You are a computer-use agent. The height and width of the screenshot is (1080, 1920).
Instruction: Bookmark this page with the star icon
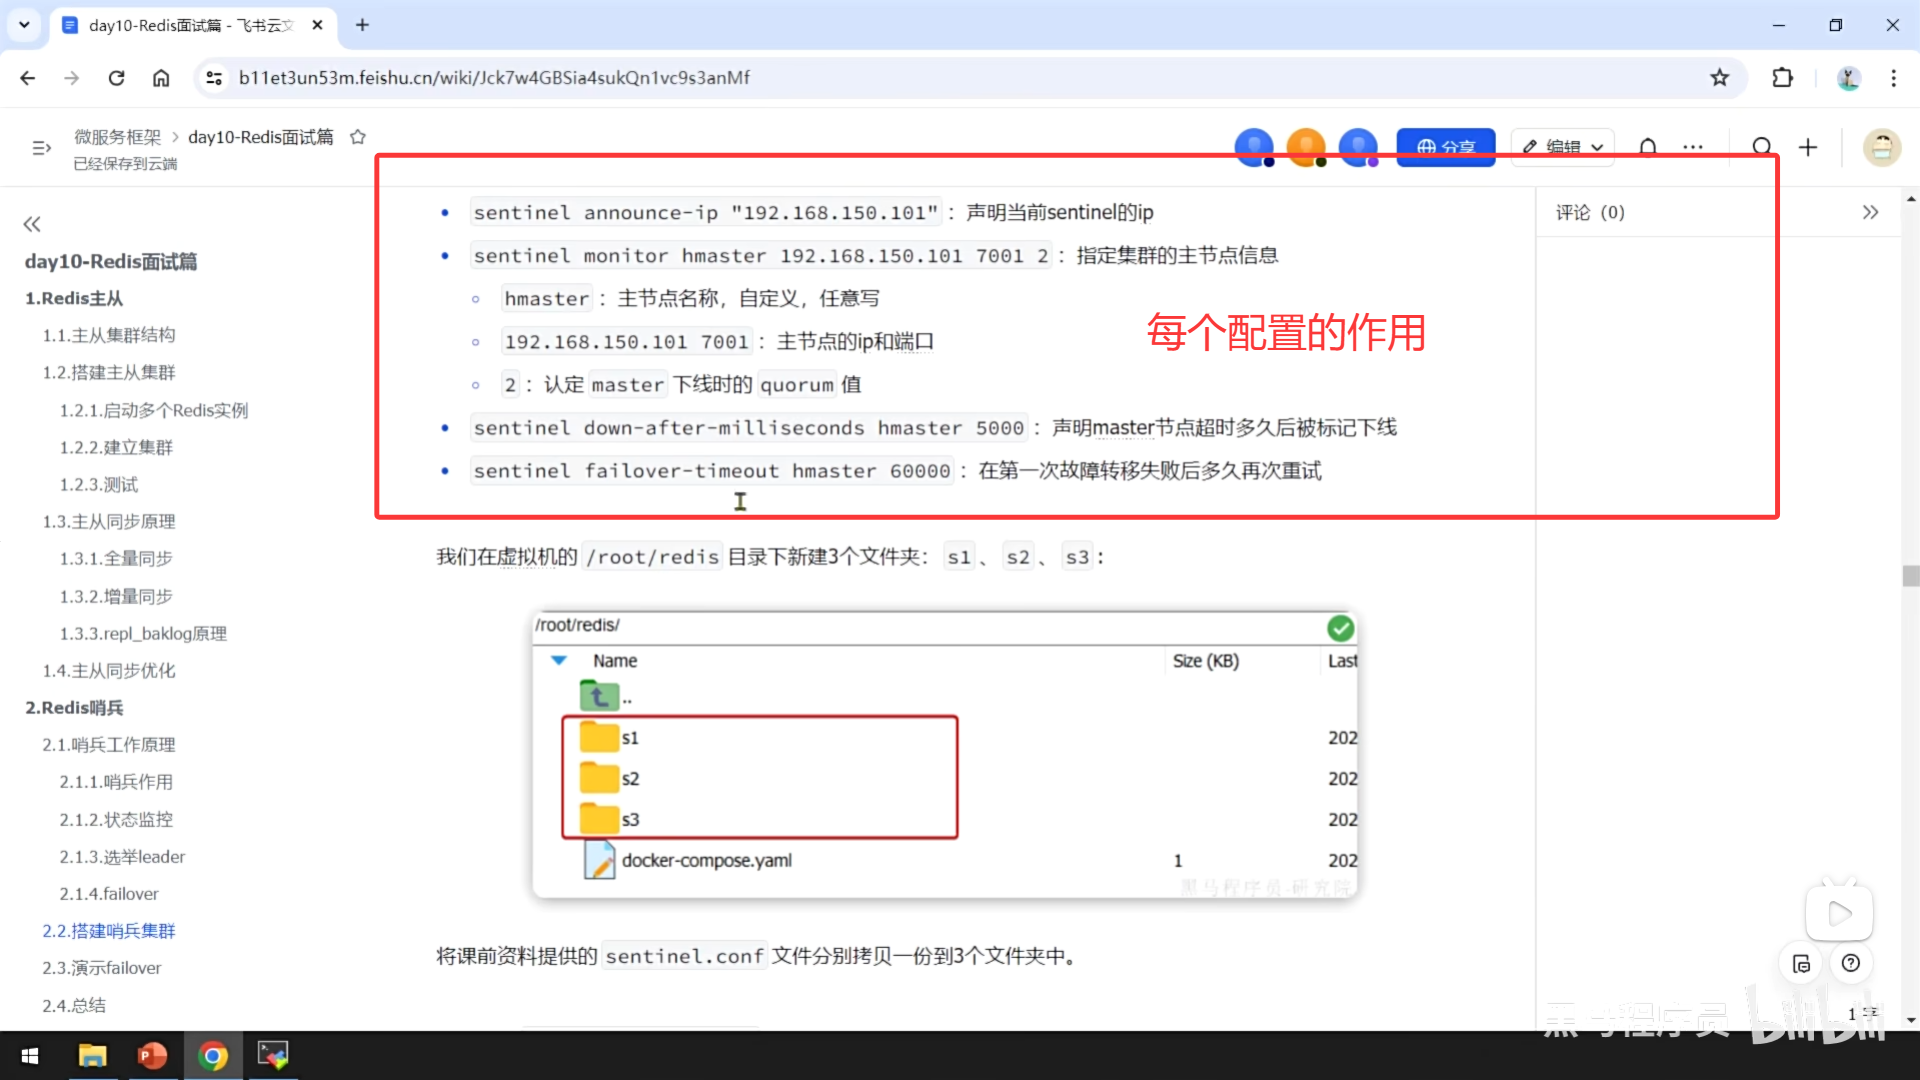coord(1719,78)
